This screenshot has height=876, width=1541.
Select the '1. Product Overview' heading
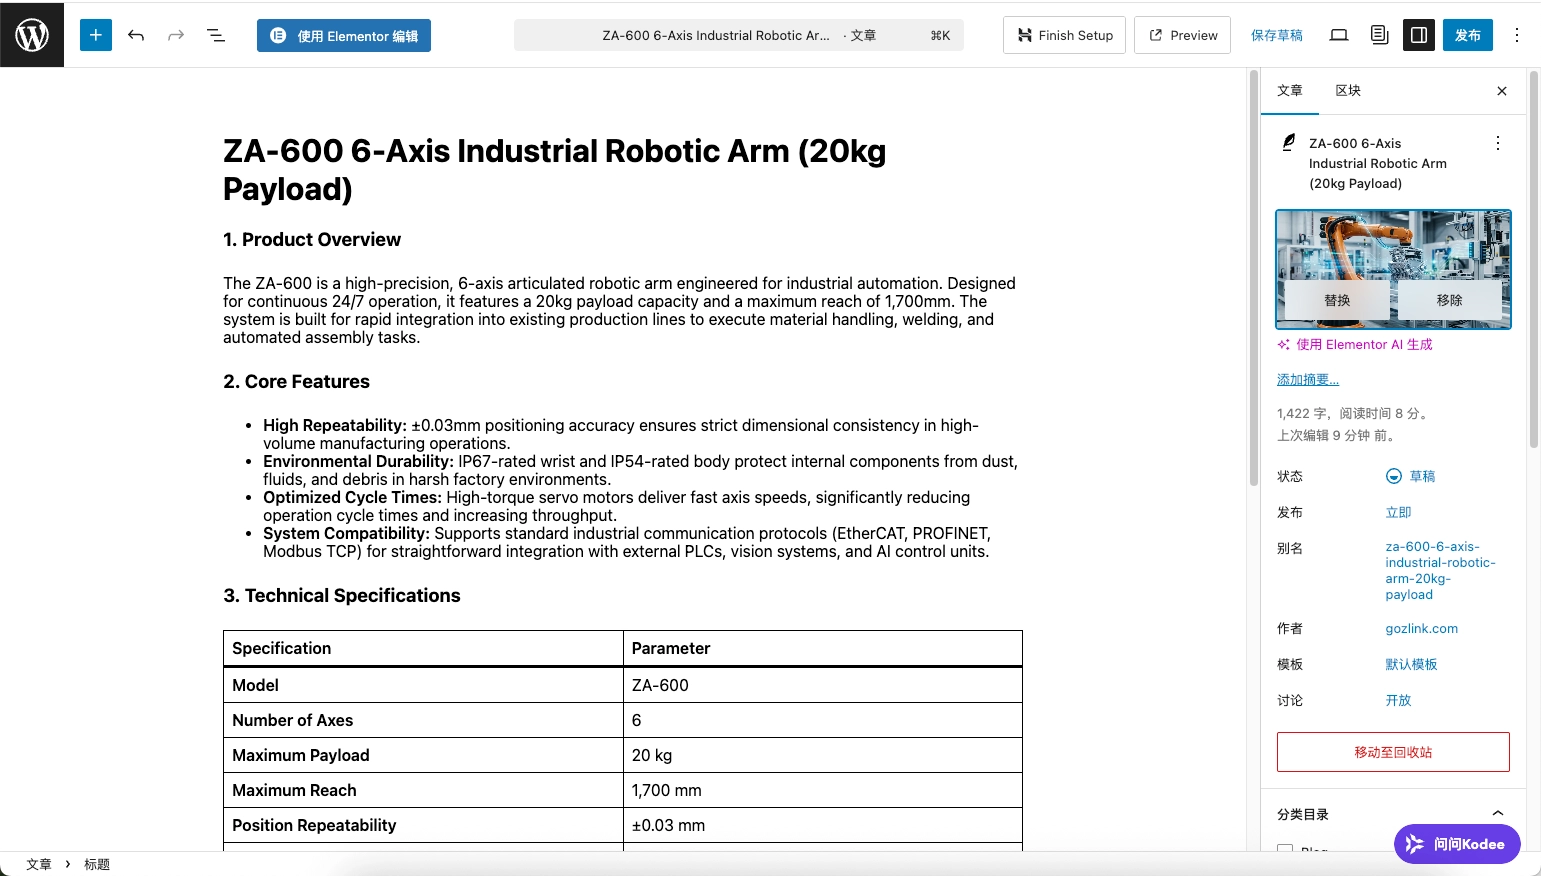[312, 240]
